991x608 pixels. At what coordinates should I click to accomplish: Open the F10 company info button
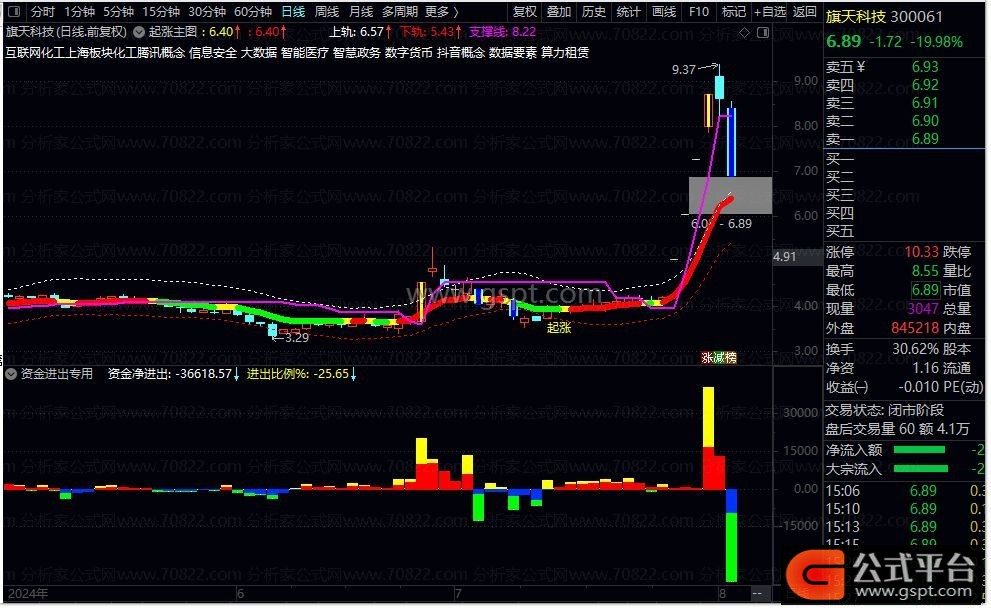(x=698, y=11)
